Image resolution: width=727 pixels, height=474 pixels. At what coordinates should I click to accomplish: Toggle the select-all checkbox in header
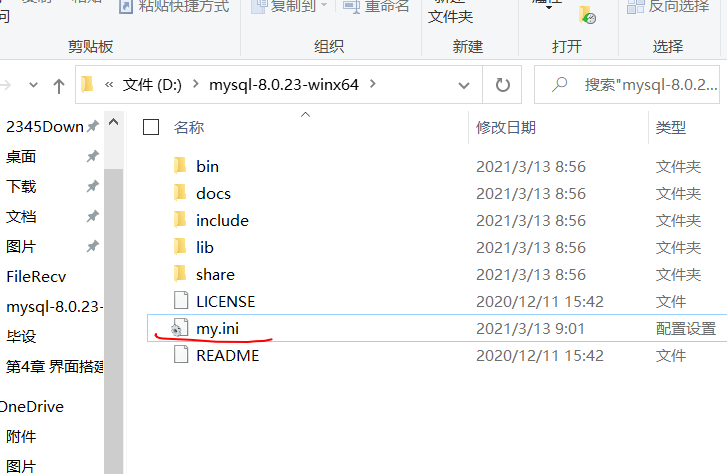151,127
